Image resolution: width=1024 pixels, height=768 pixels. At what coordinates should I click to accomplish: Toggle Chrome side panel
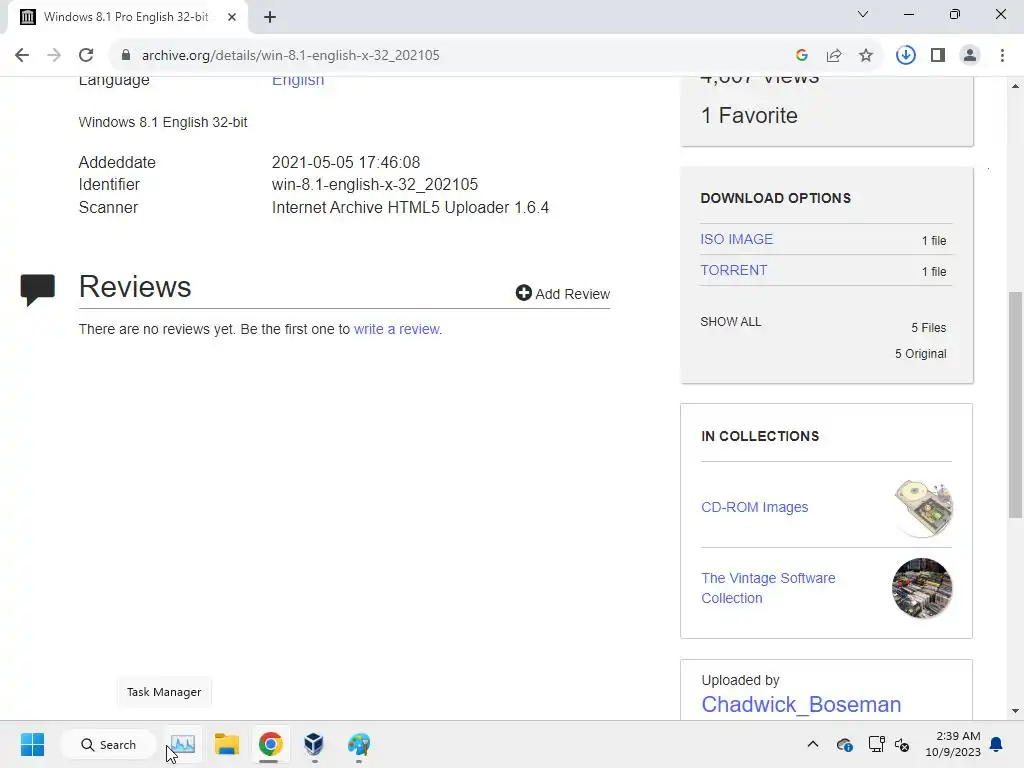938,56
